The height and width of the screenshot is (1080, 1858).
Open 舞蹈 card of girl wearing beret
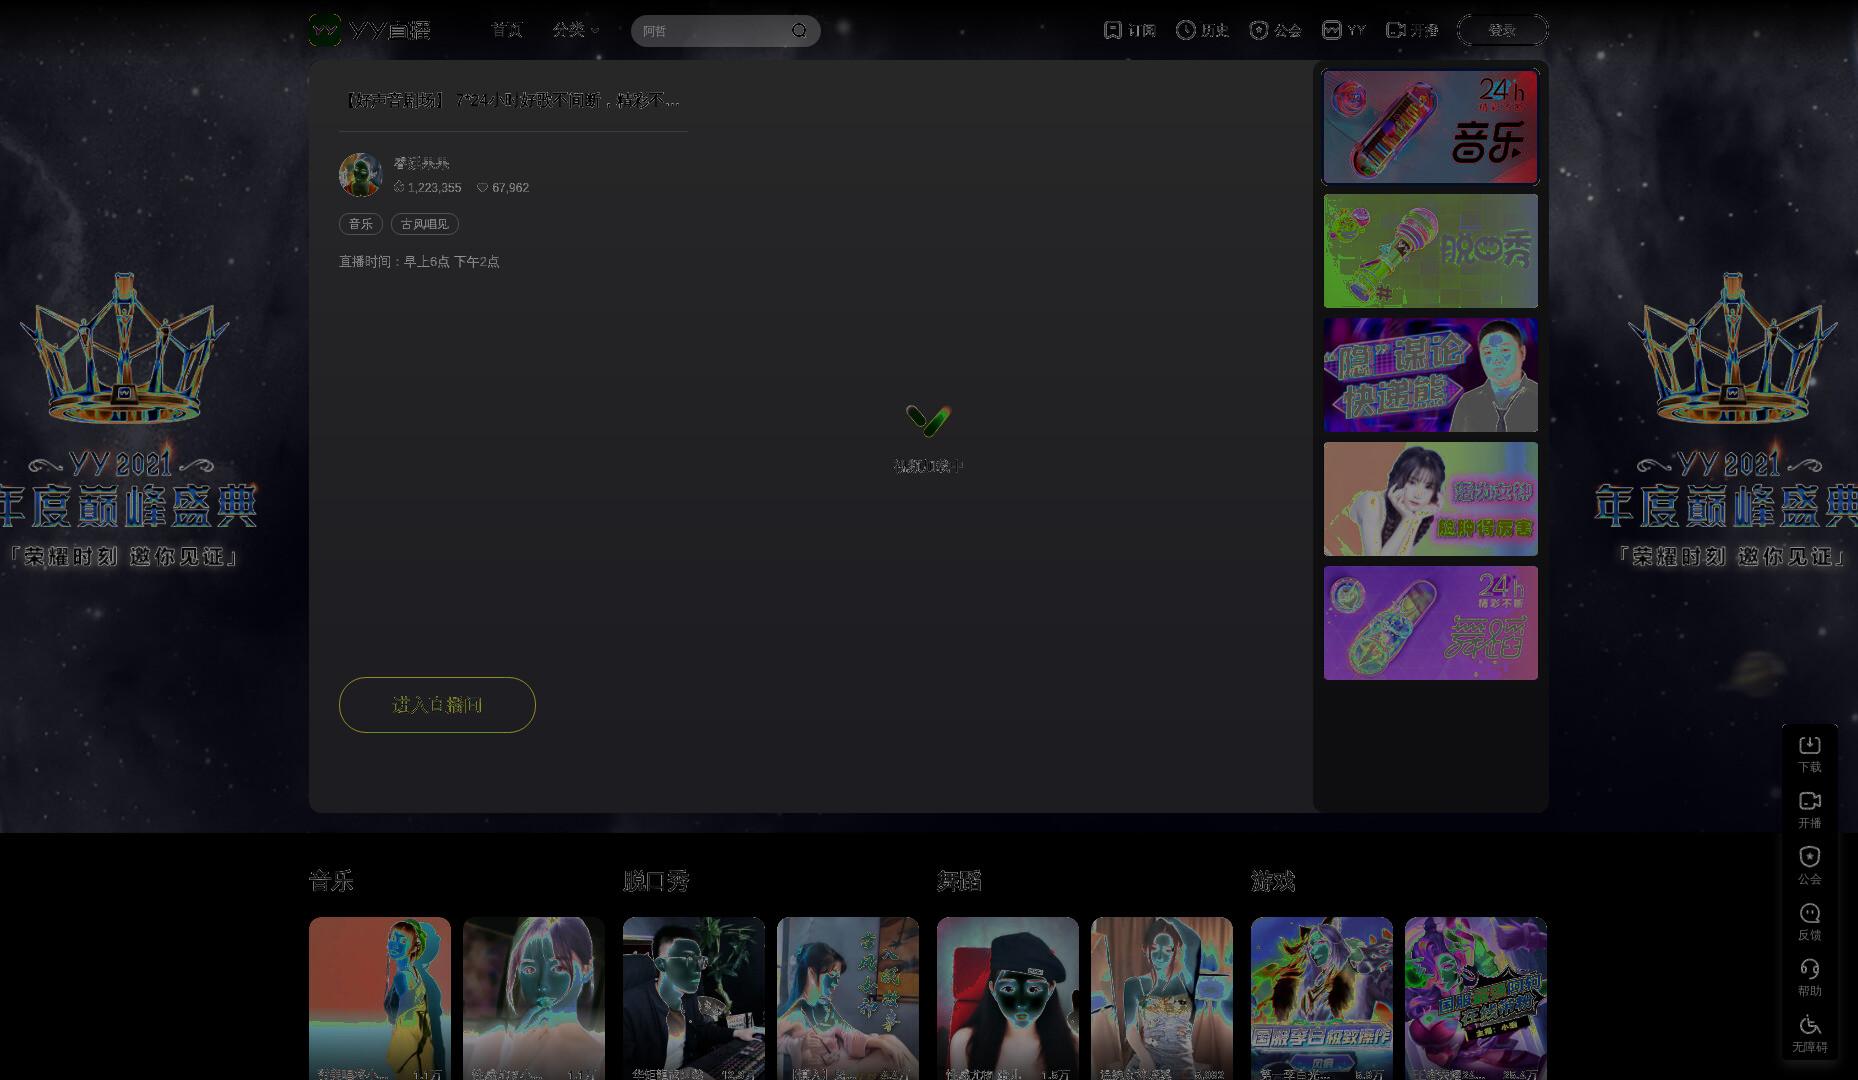click(1008, 998)
